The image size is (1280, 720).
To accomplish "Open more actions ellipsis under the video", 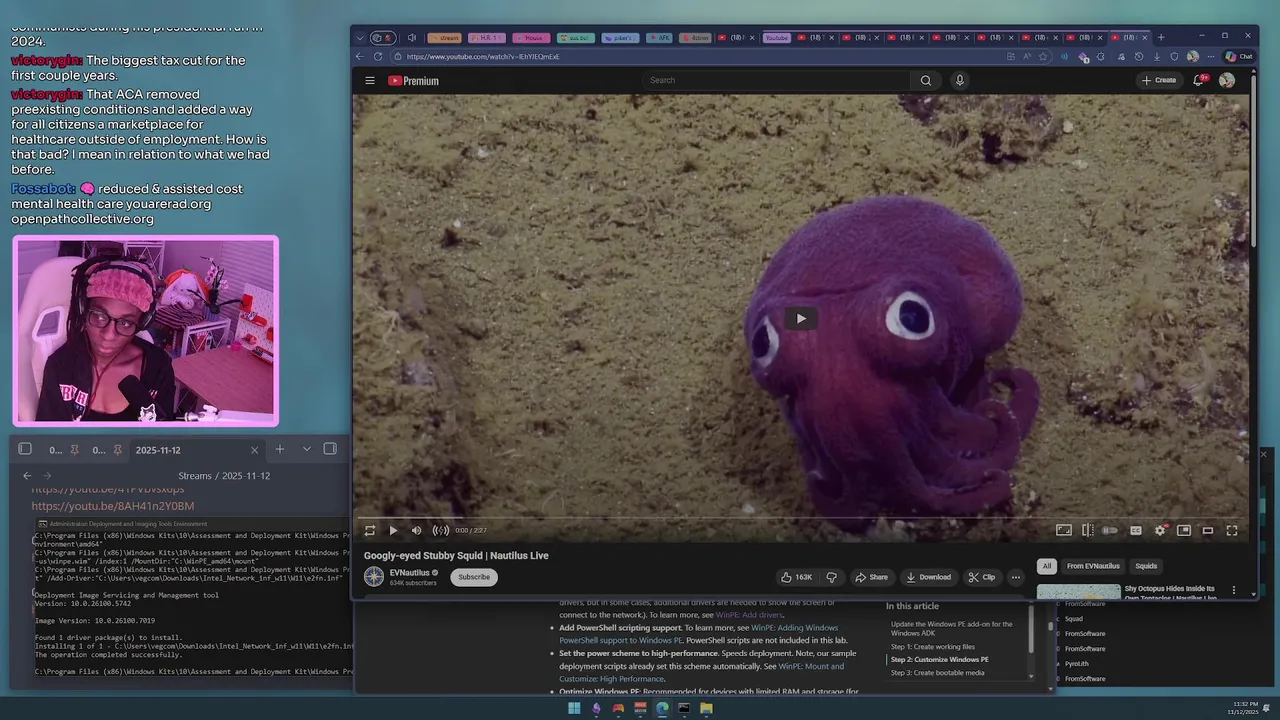I will [1016, 577].
